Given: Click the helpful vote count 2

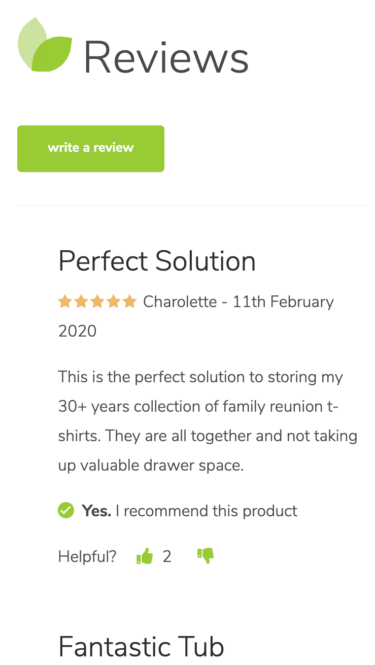Looking at the screenshot, I should (x=167, y=556).
